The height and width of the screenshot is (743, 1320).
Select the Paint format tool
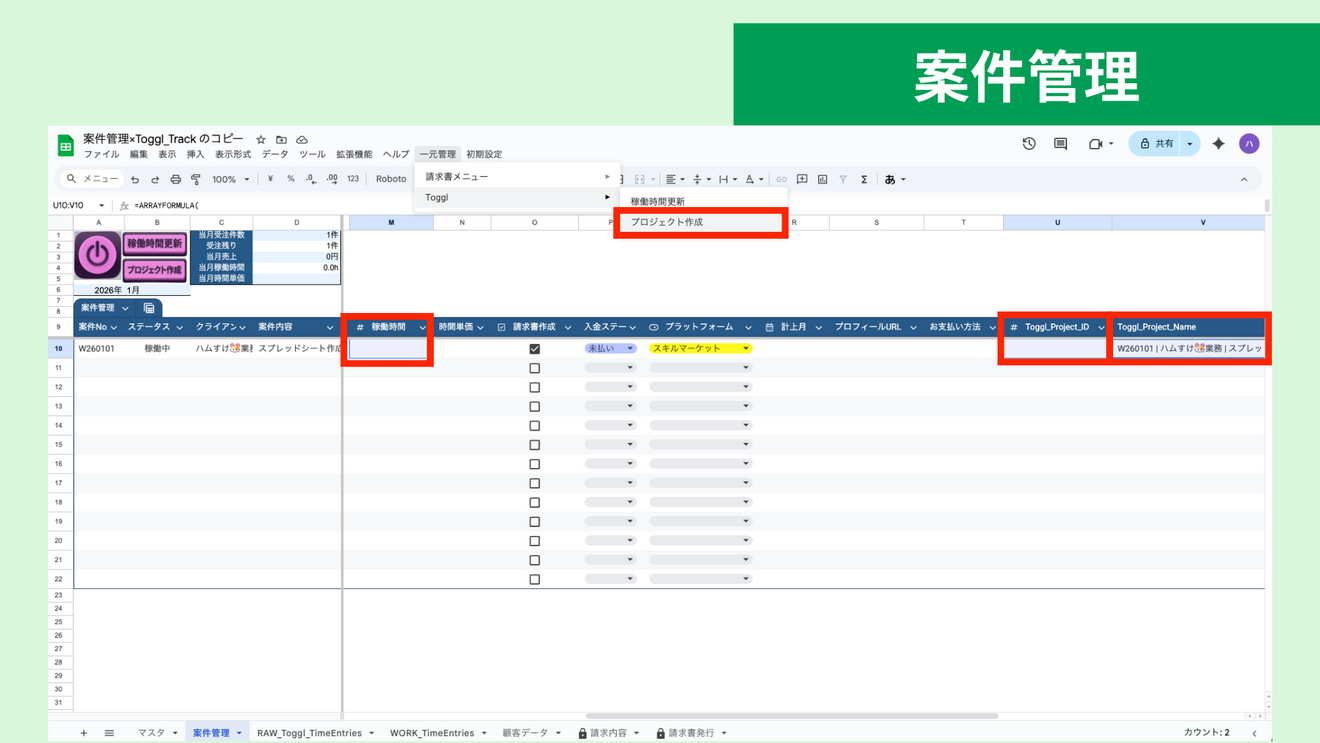pyautogui.click(x=196, y=180)
